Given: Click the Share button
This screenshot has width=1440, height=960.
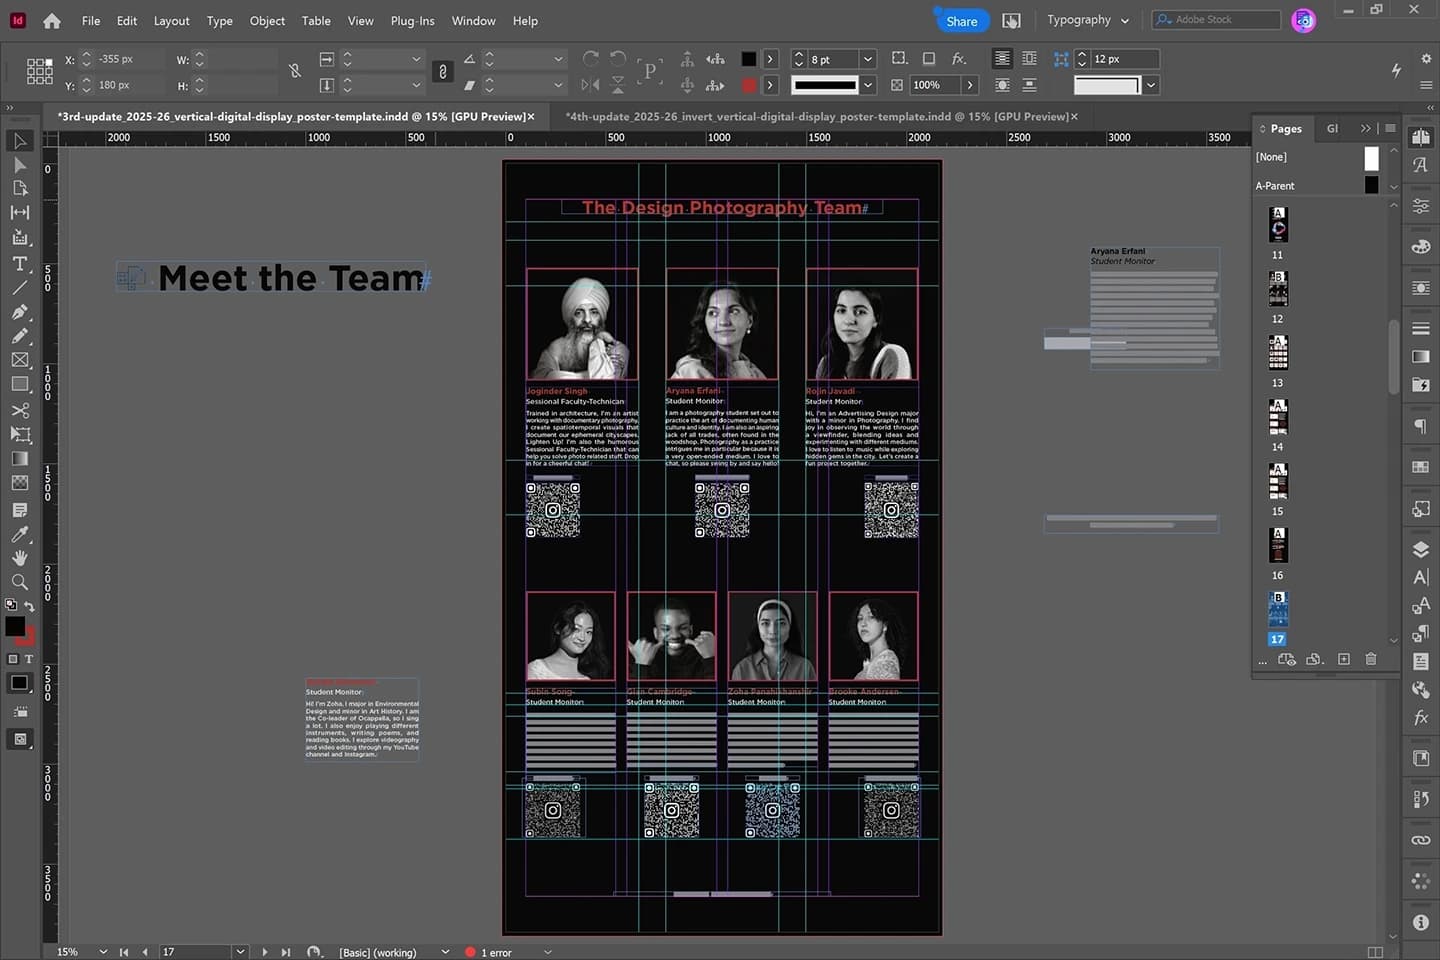Looking at the screenshot, I should pyautogui.click(x=961, y=21).
